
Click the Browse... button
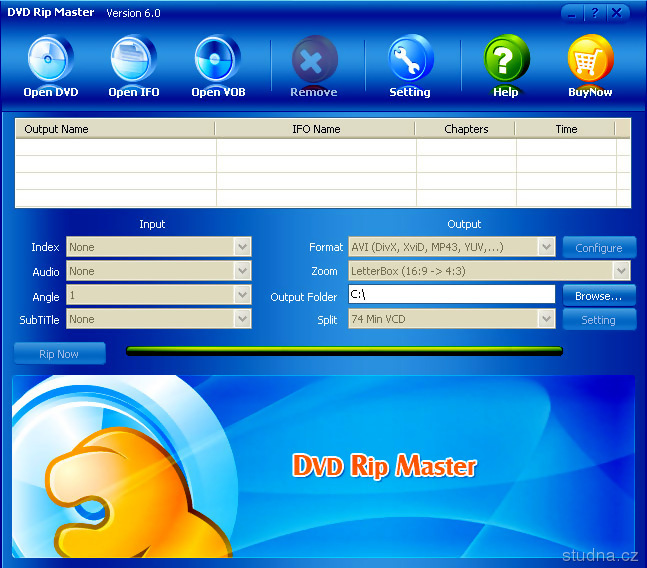599,295
